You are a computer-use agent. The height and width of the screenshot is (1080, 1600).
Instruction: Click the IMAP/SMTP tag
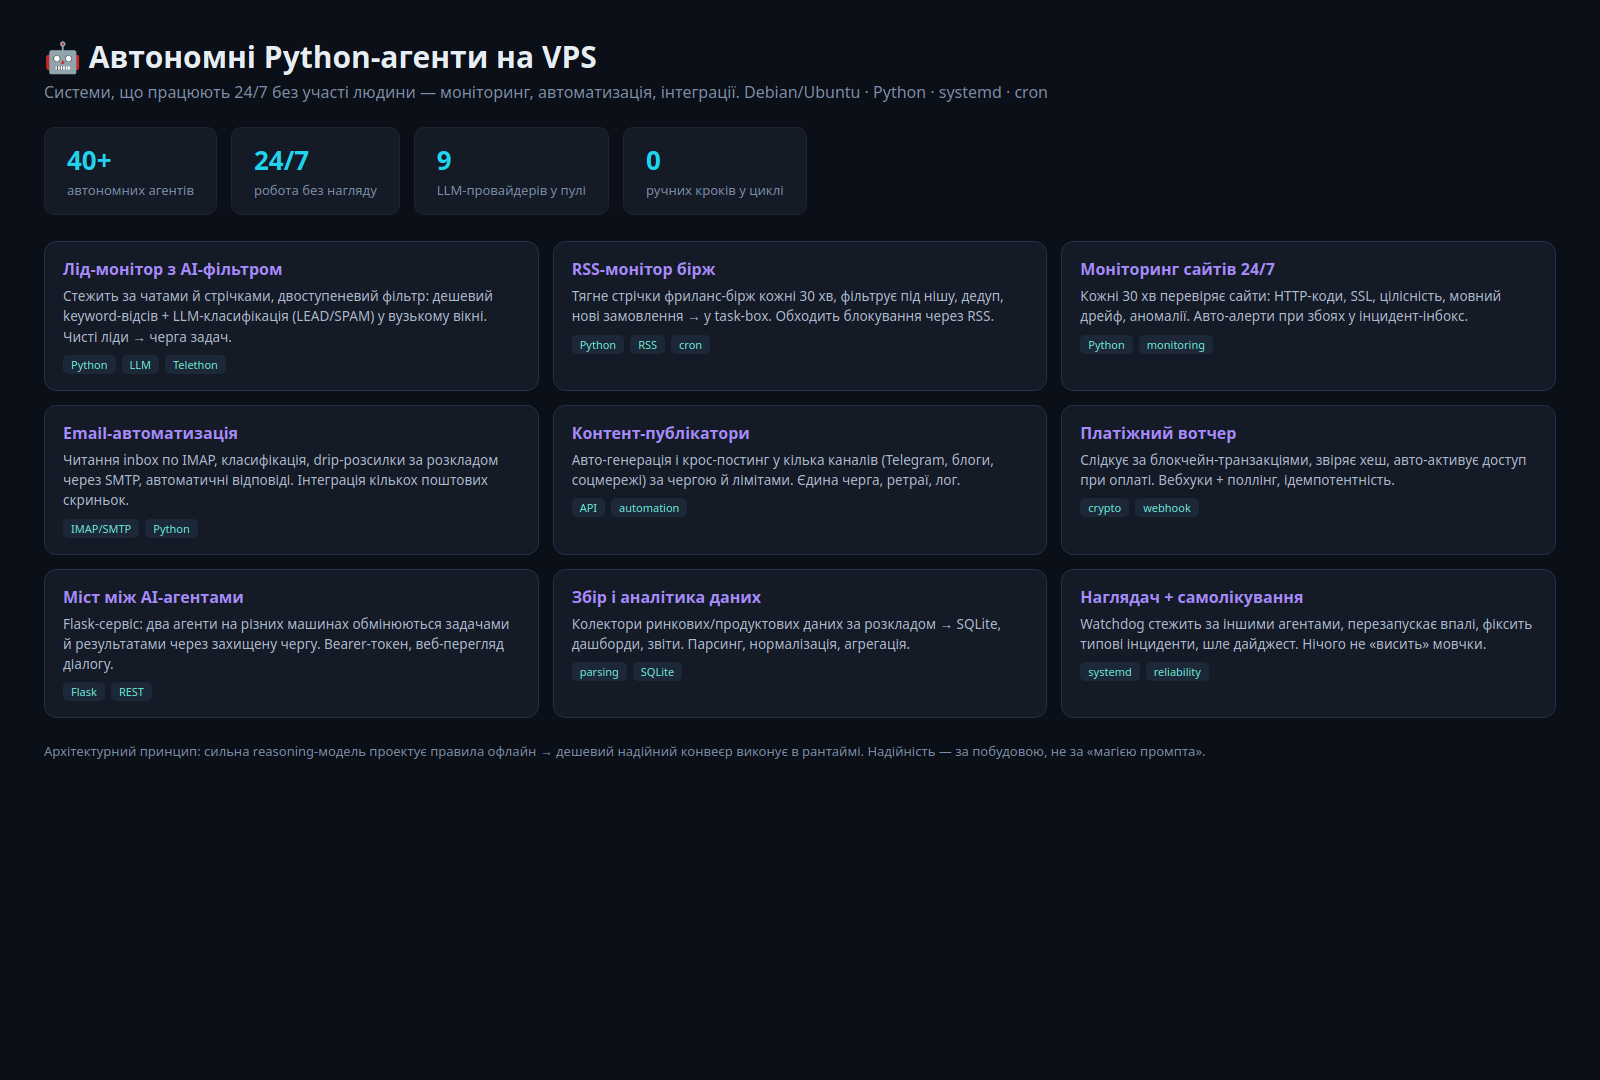[x=101, y=529]
